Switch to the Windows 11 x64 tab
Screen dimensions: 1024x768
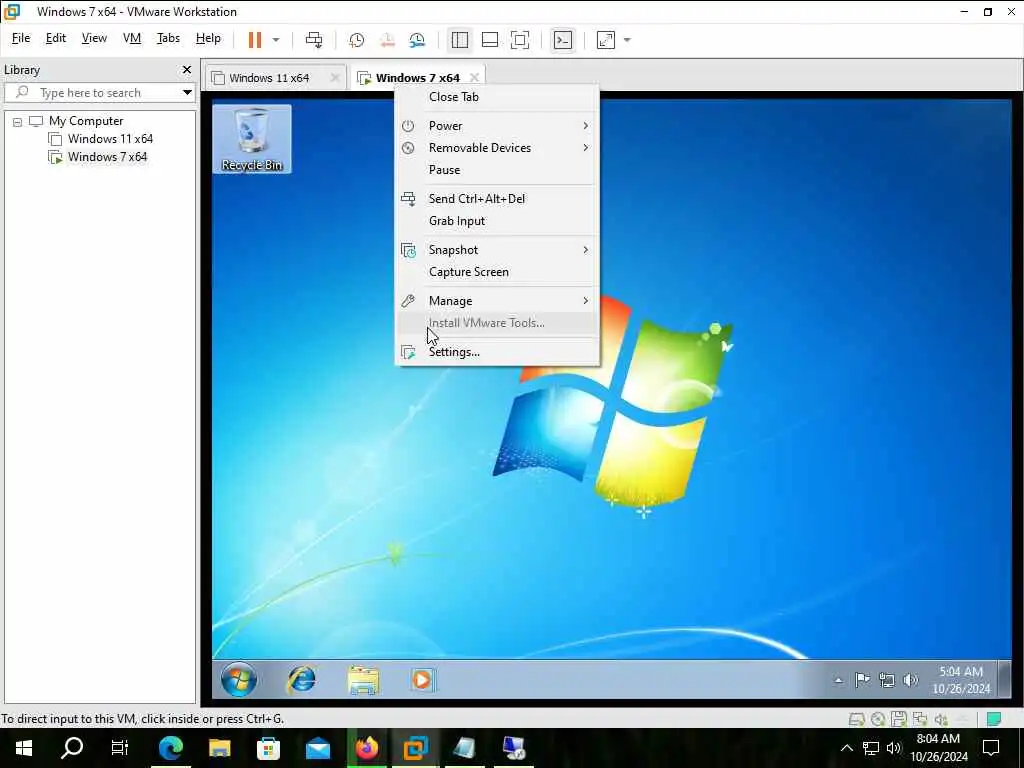click(x=269, y=78)
